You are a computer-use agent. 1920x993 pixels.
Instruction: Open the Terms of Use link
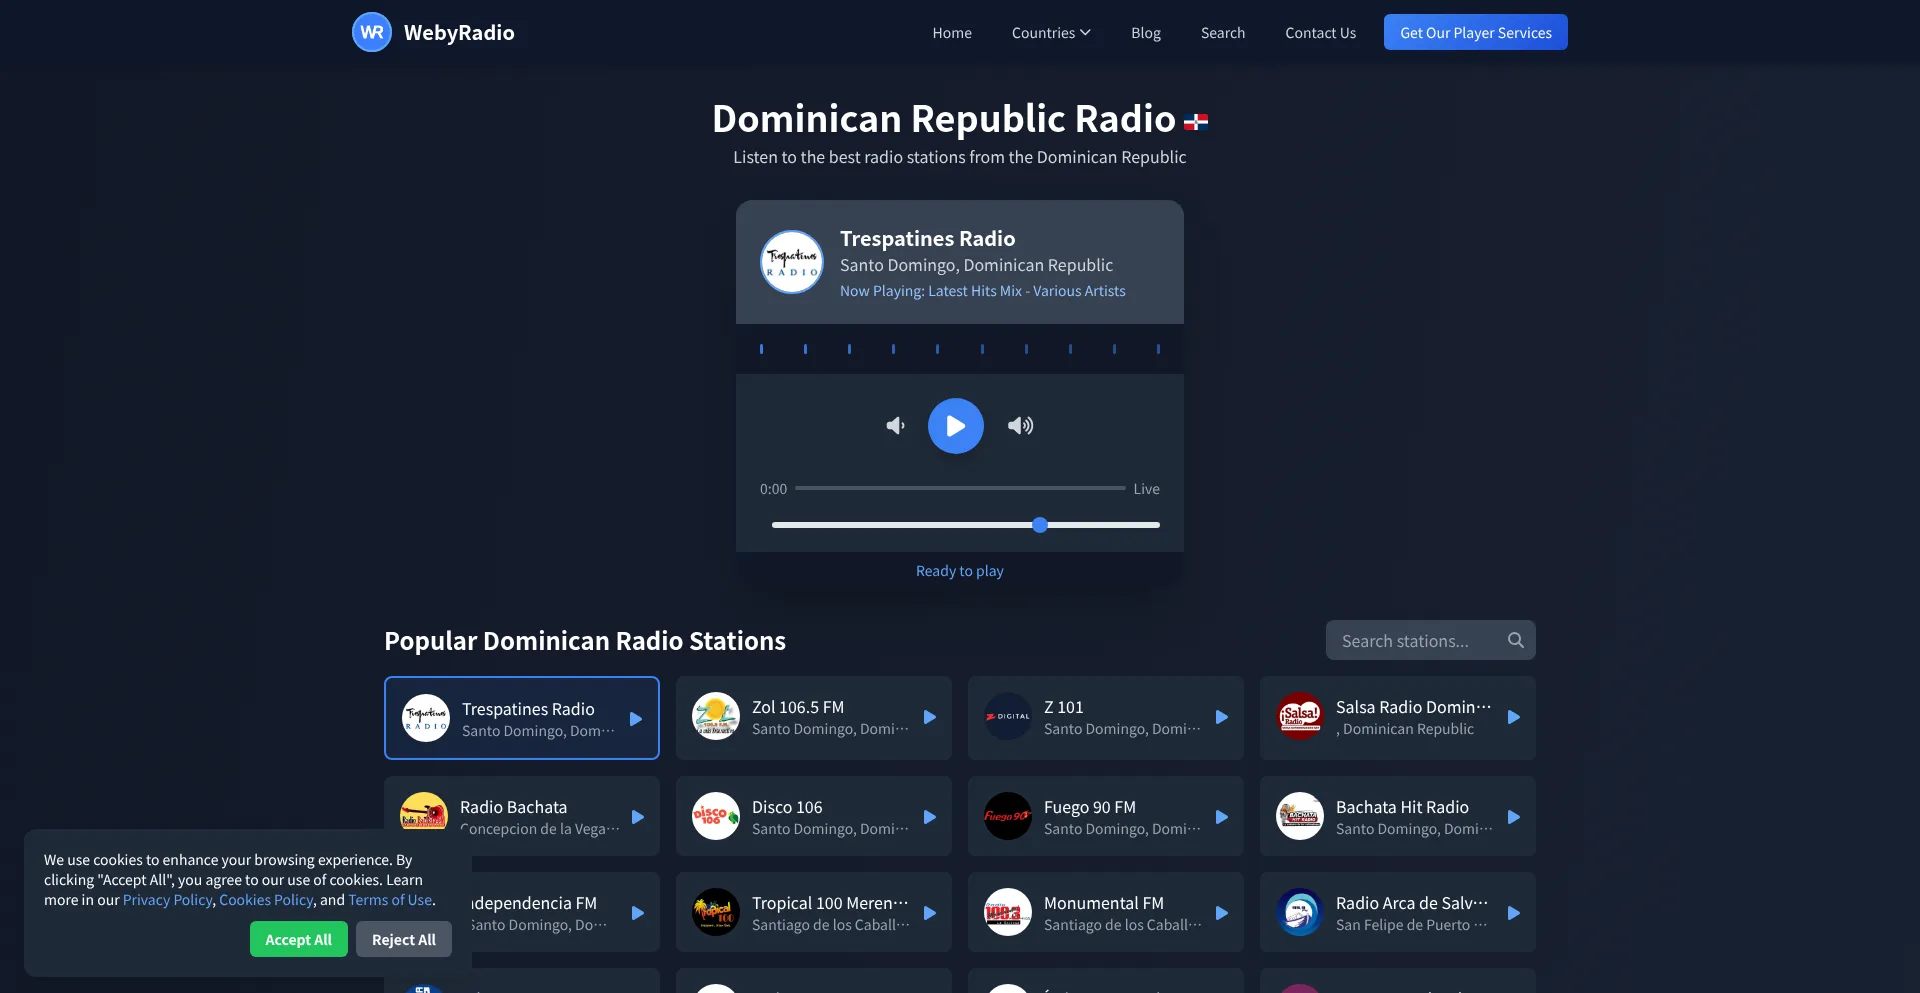391,900
